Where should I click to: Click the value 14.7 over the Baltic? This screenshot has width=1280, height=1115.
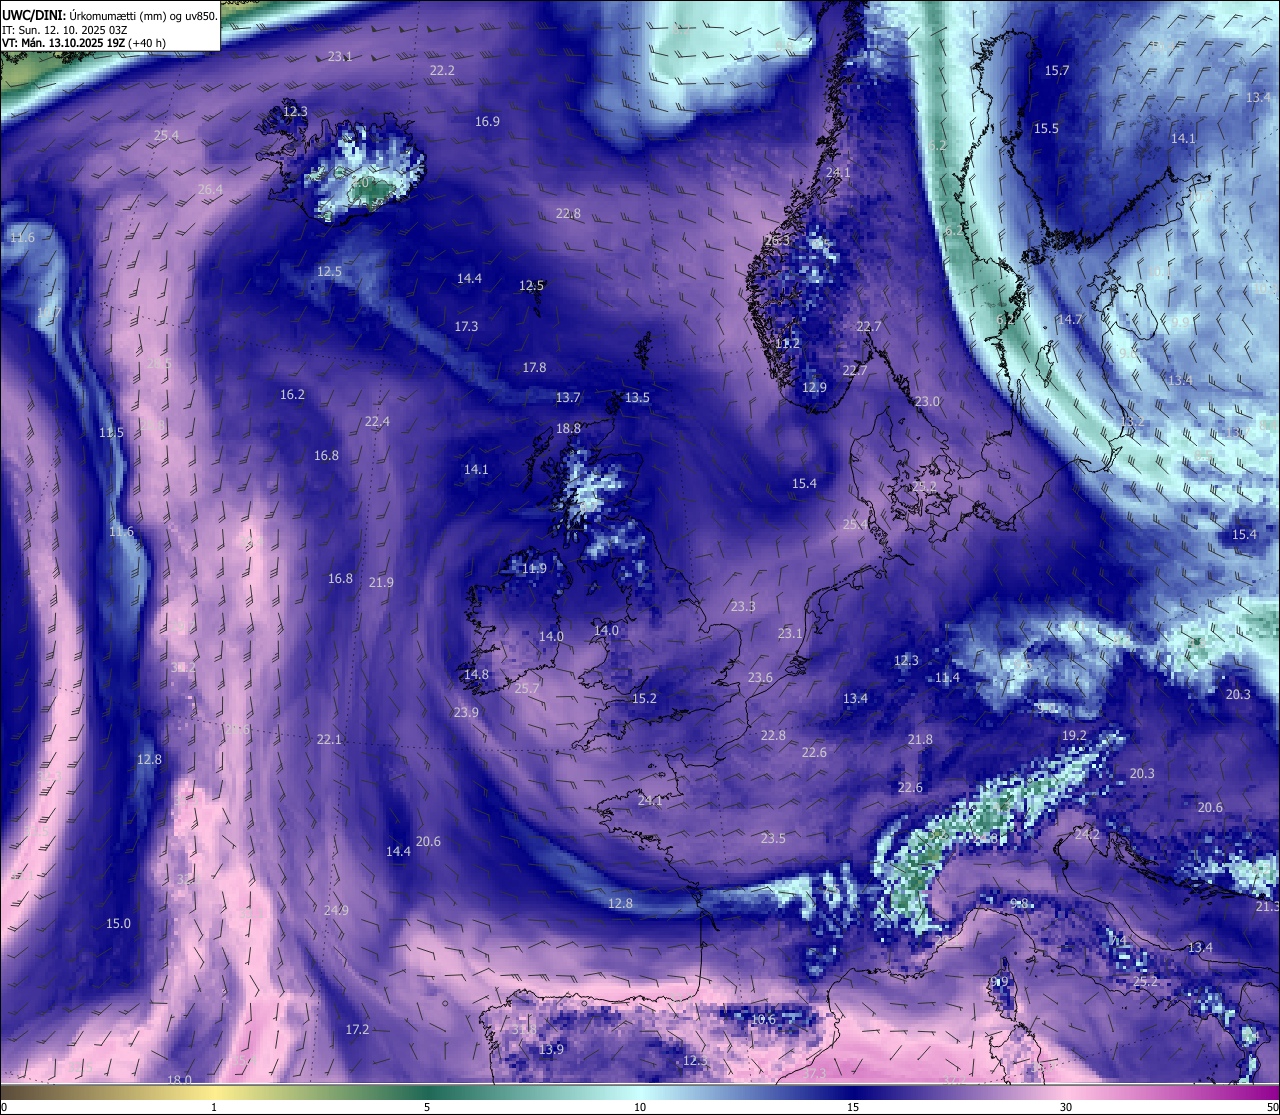(1070, 319)
